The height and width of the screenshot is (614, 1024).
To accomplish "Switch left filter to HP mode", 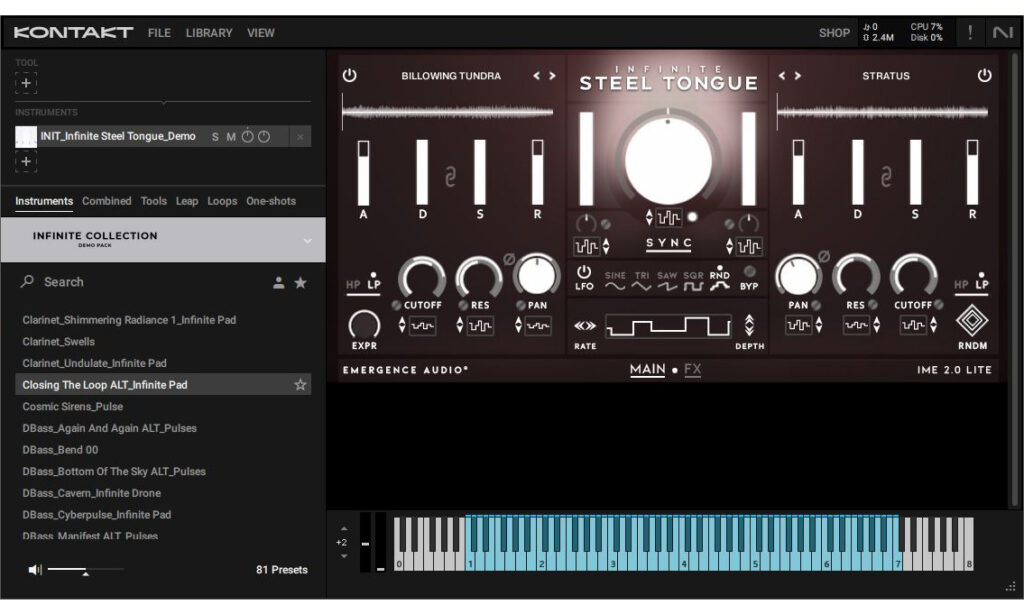I will pos(353,285).
